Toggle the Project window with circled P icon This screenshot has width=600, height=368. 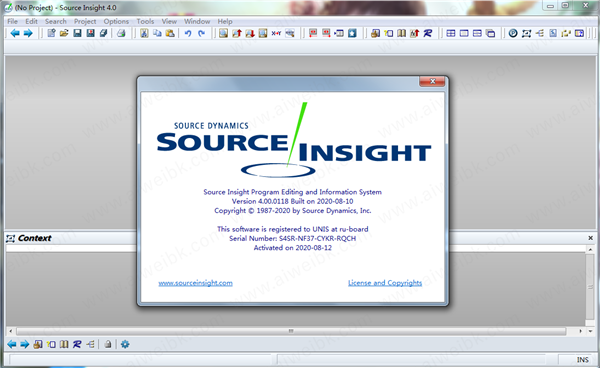[513, 33]
